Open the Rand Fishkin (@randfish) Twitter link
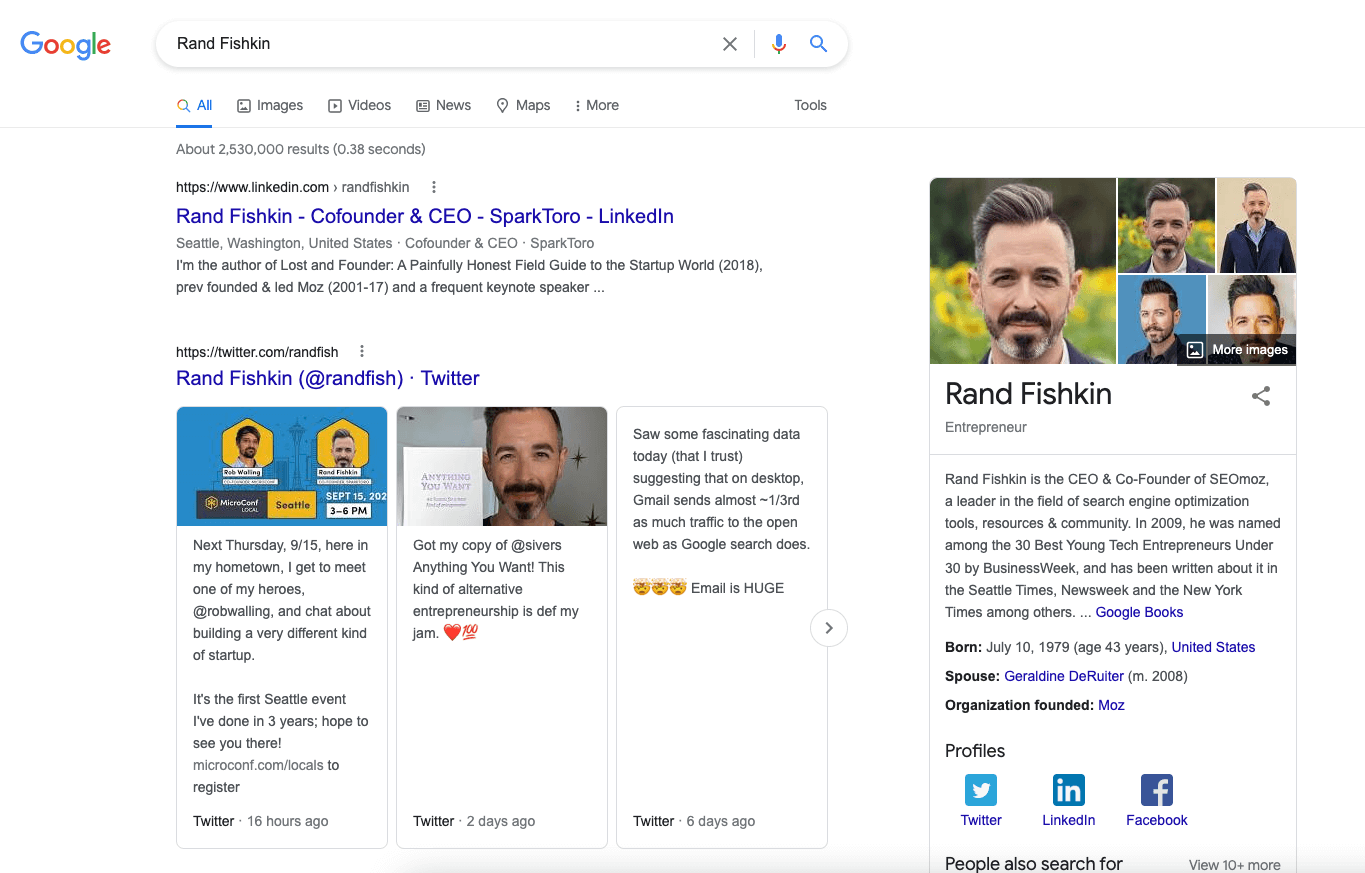The image size is (1365, 873). click(x=328, y=378)
